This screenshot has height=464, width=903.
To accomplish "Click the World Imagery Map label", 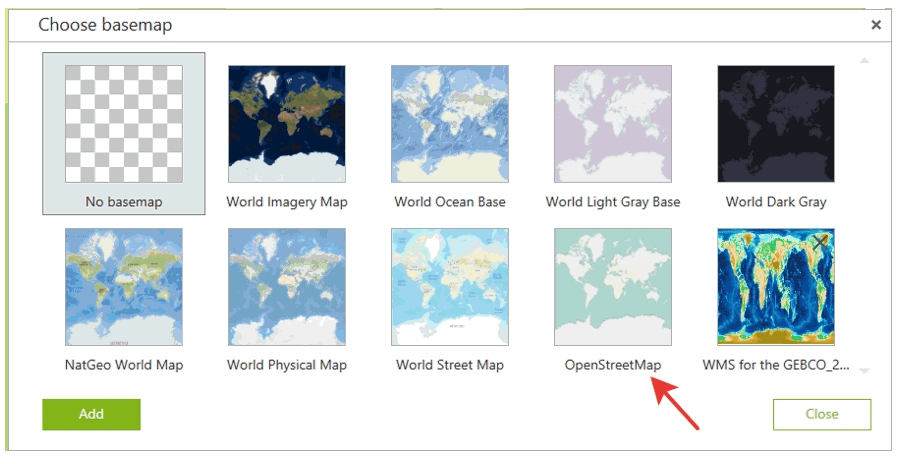I will coord(287,202).
